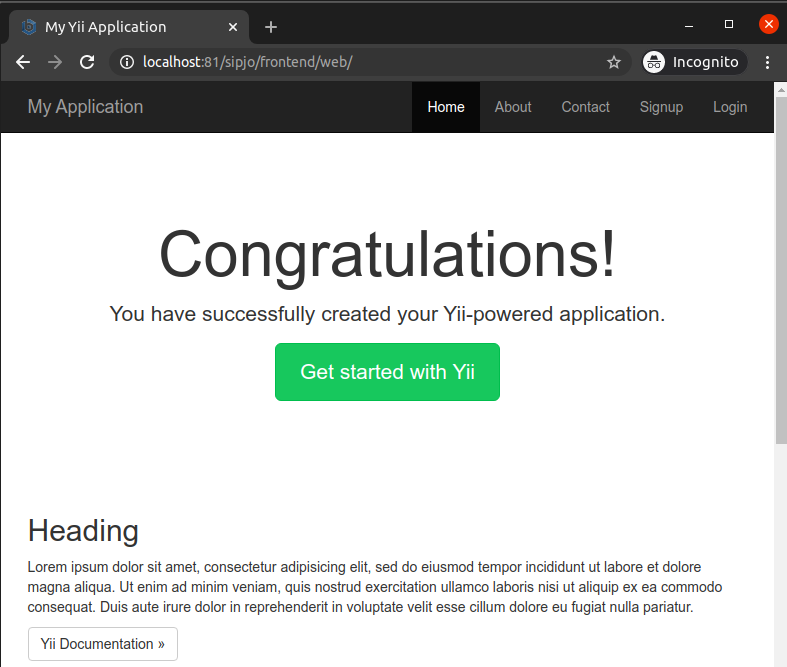Click the 'Heading' section title
The image size is (787, 667).
83,530
